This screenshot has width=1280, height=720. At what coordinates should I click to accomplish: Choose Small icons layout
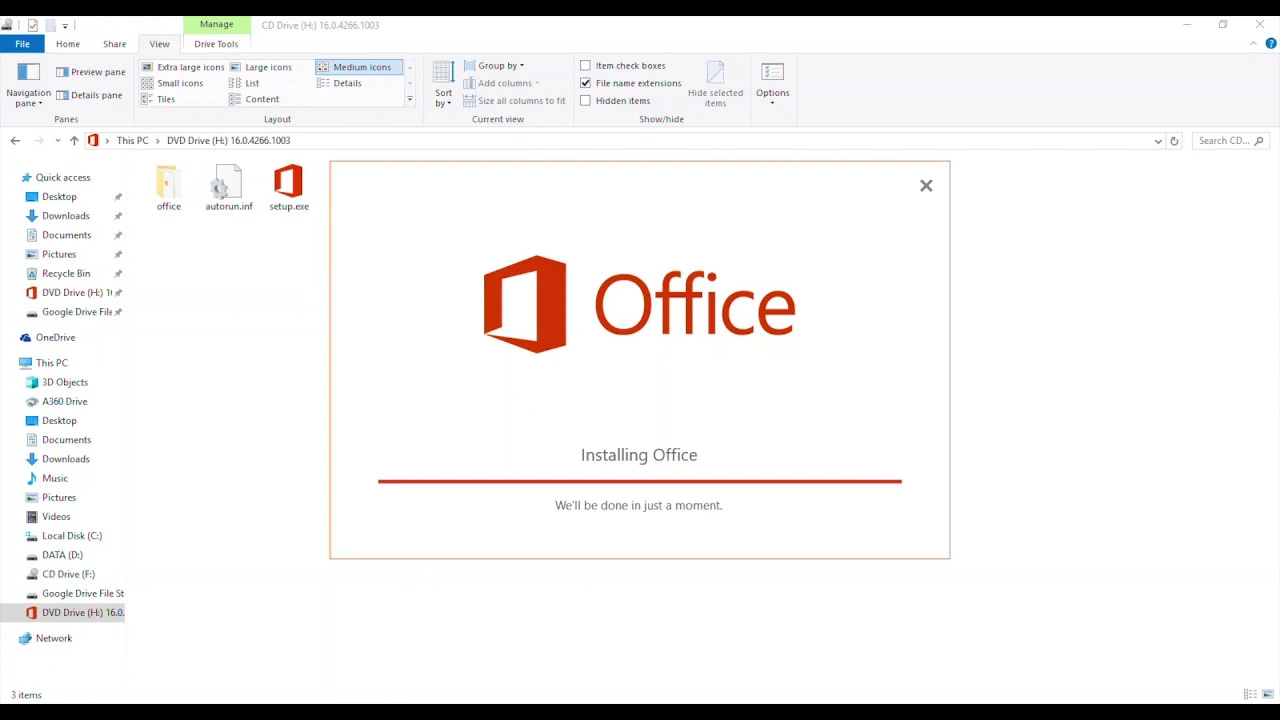172,83
